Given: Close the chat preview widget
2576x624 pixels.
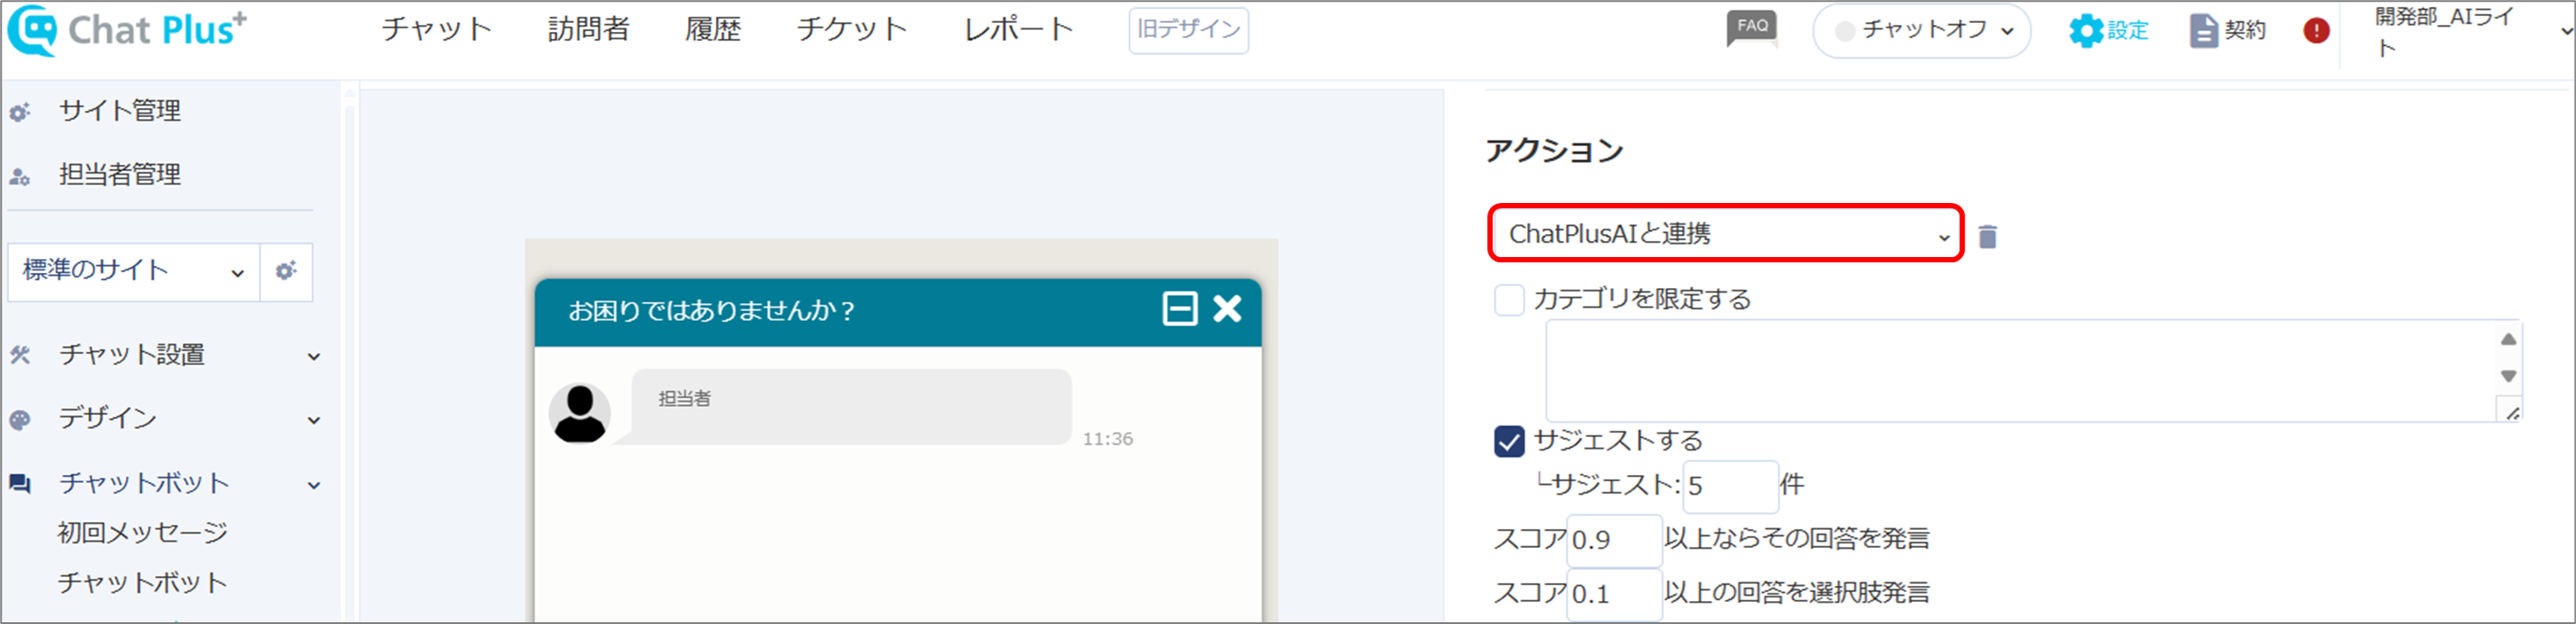Looking at the screenshot, I should point(1227,309).
